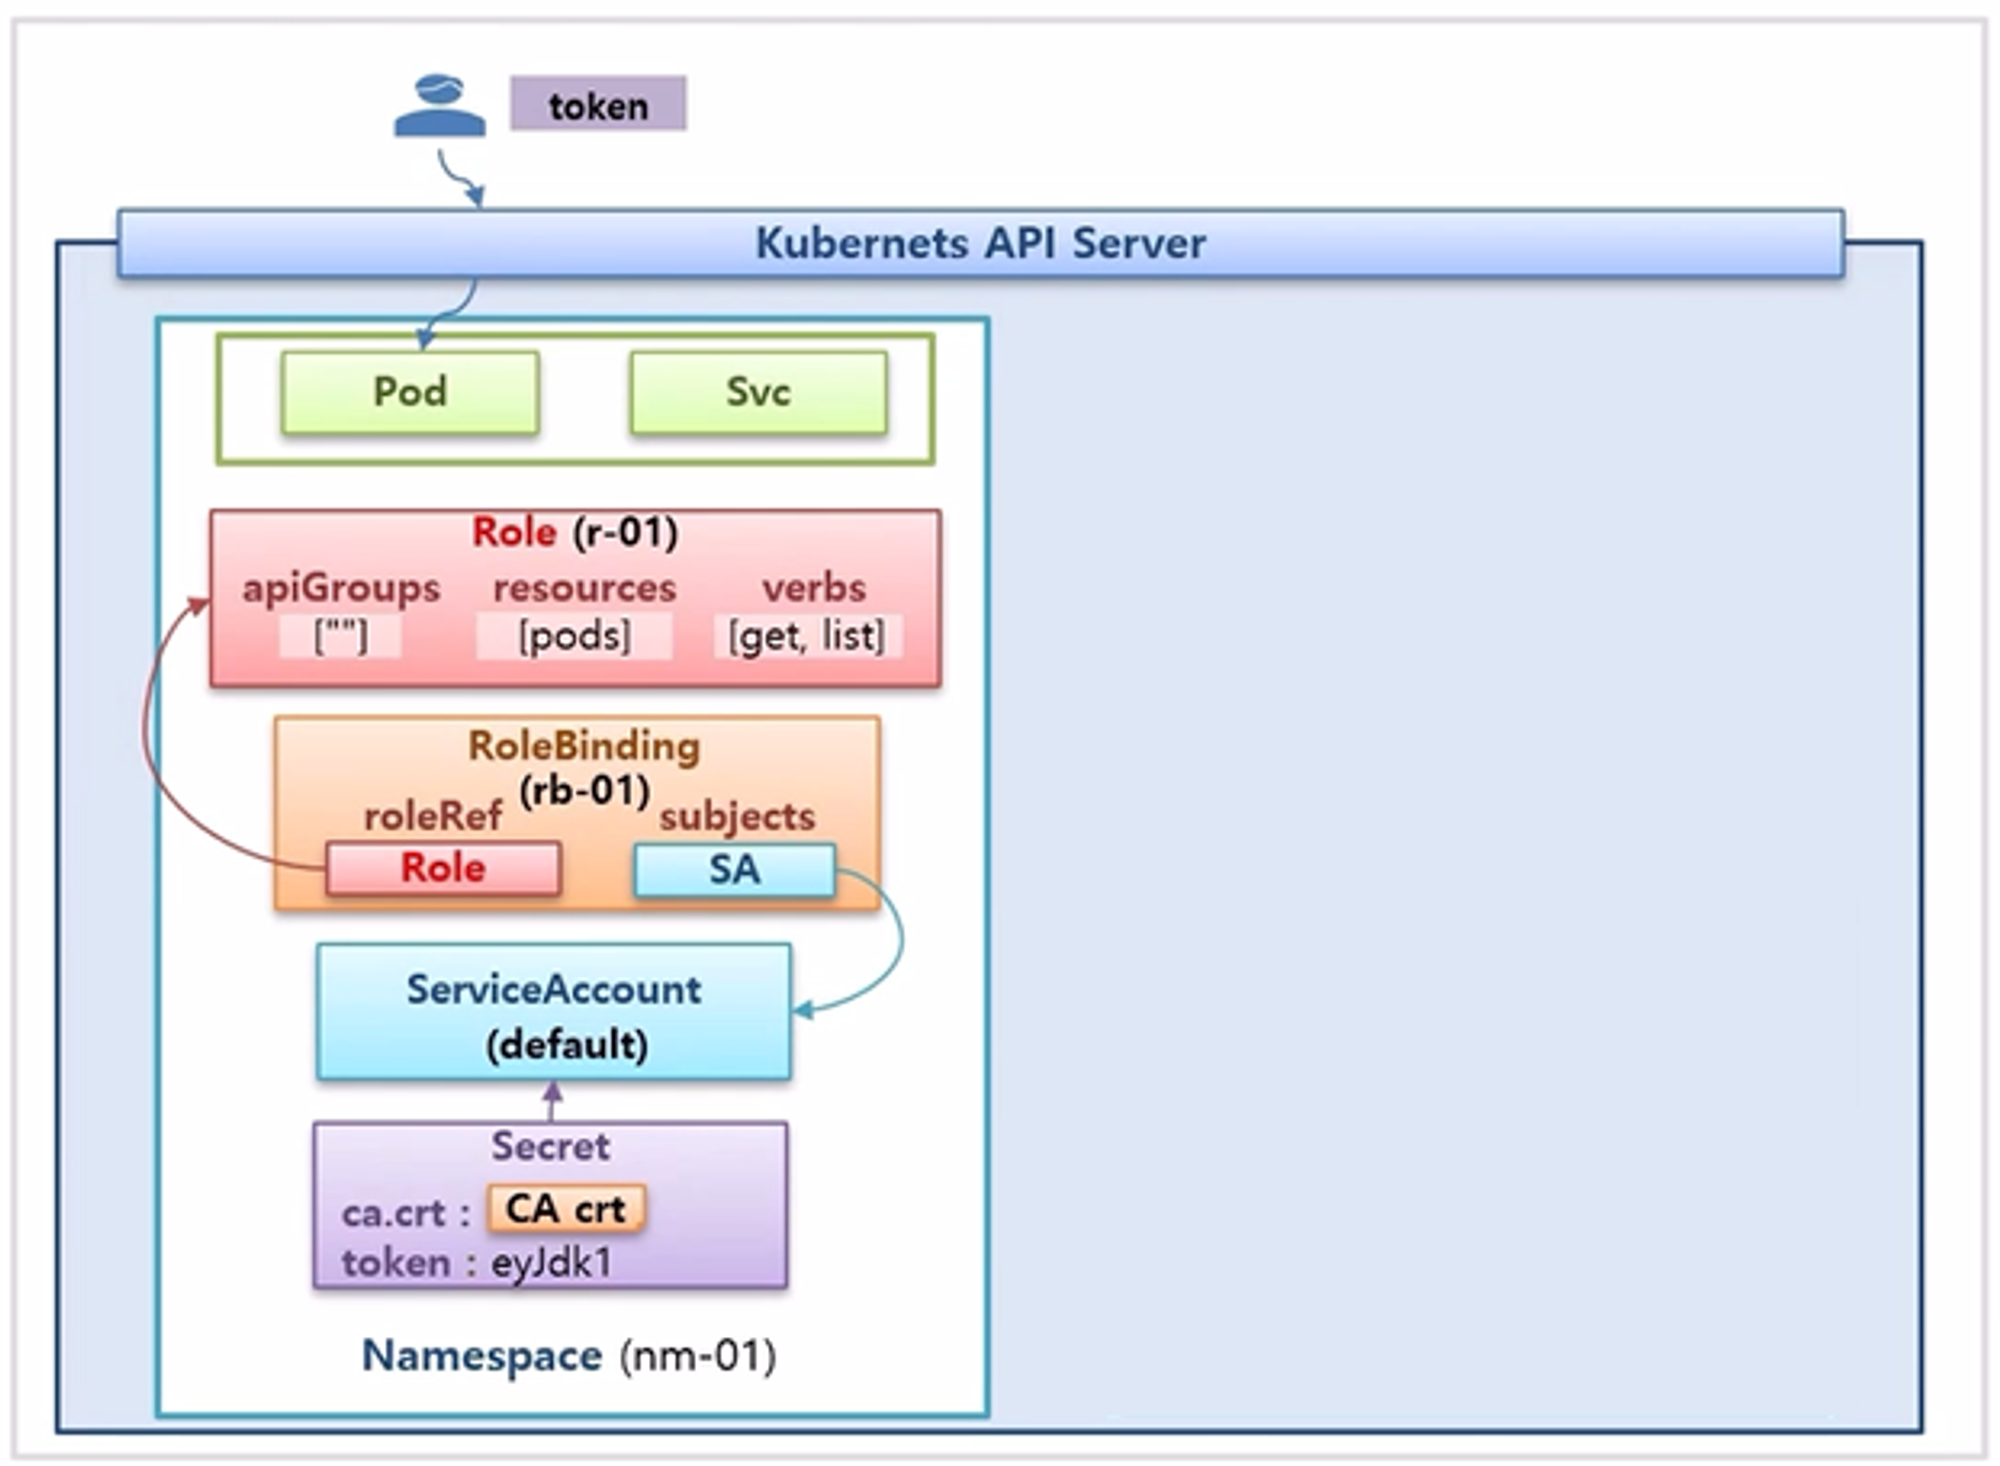Click the apiGroups label

pos(341,588)
